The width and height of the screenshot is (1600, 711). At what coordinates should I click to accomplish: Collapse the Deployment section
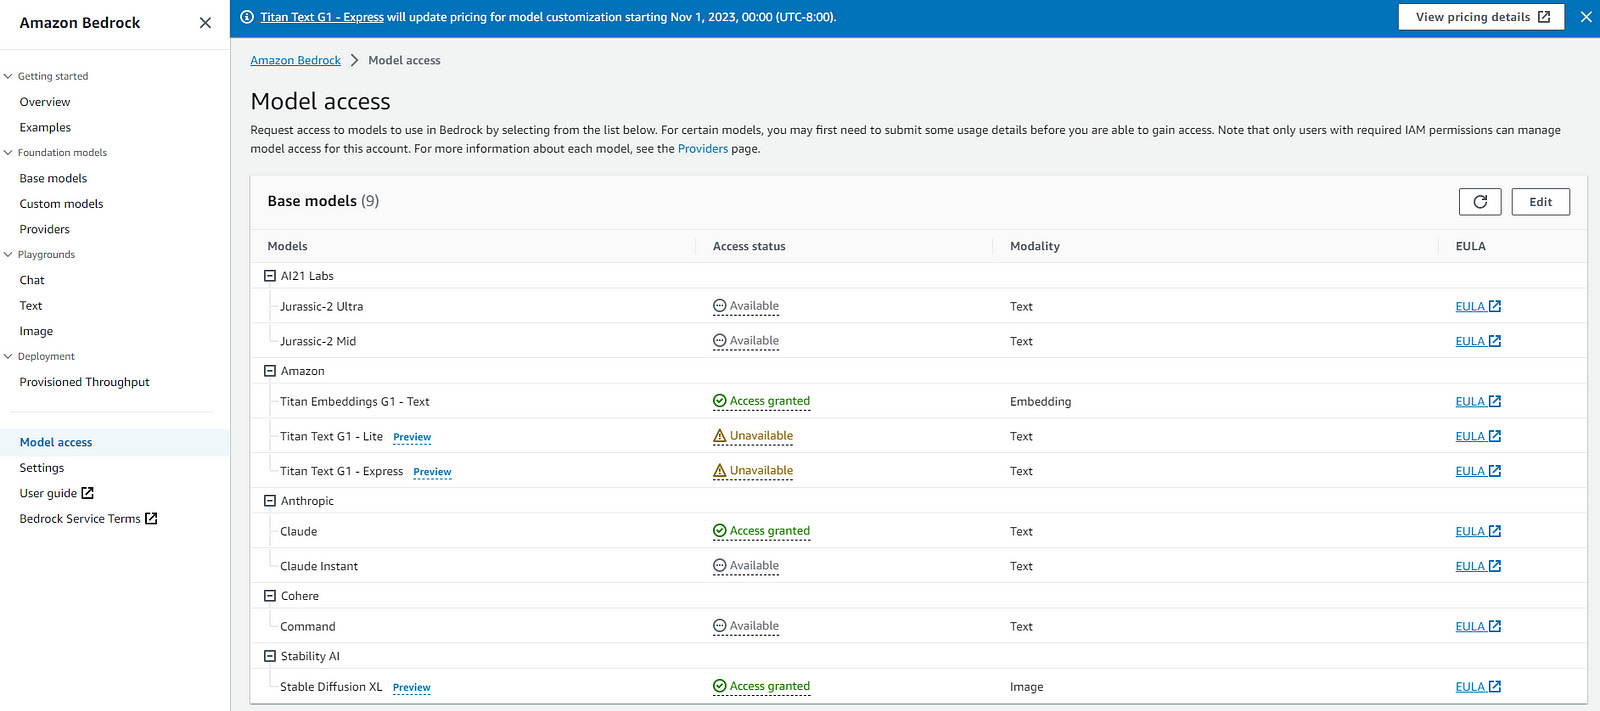8,357
